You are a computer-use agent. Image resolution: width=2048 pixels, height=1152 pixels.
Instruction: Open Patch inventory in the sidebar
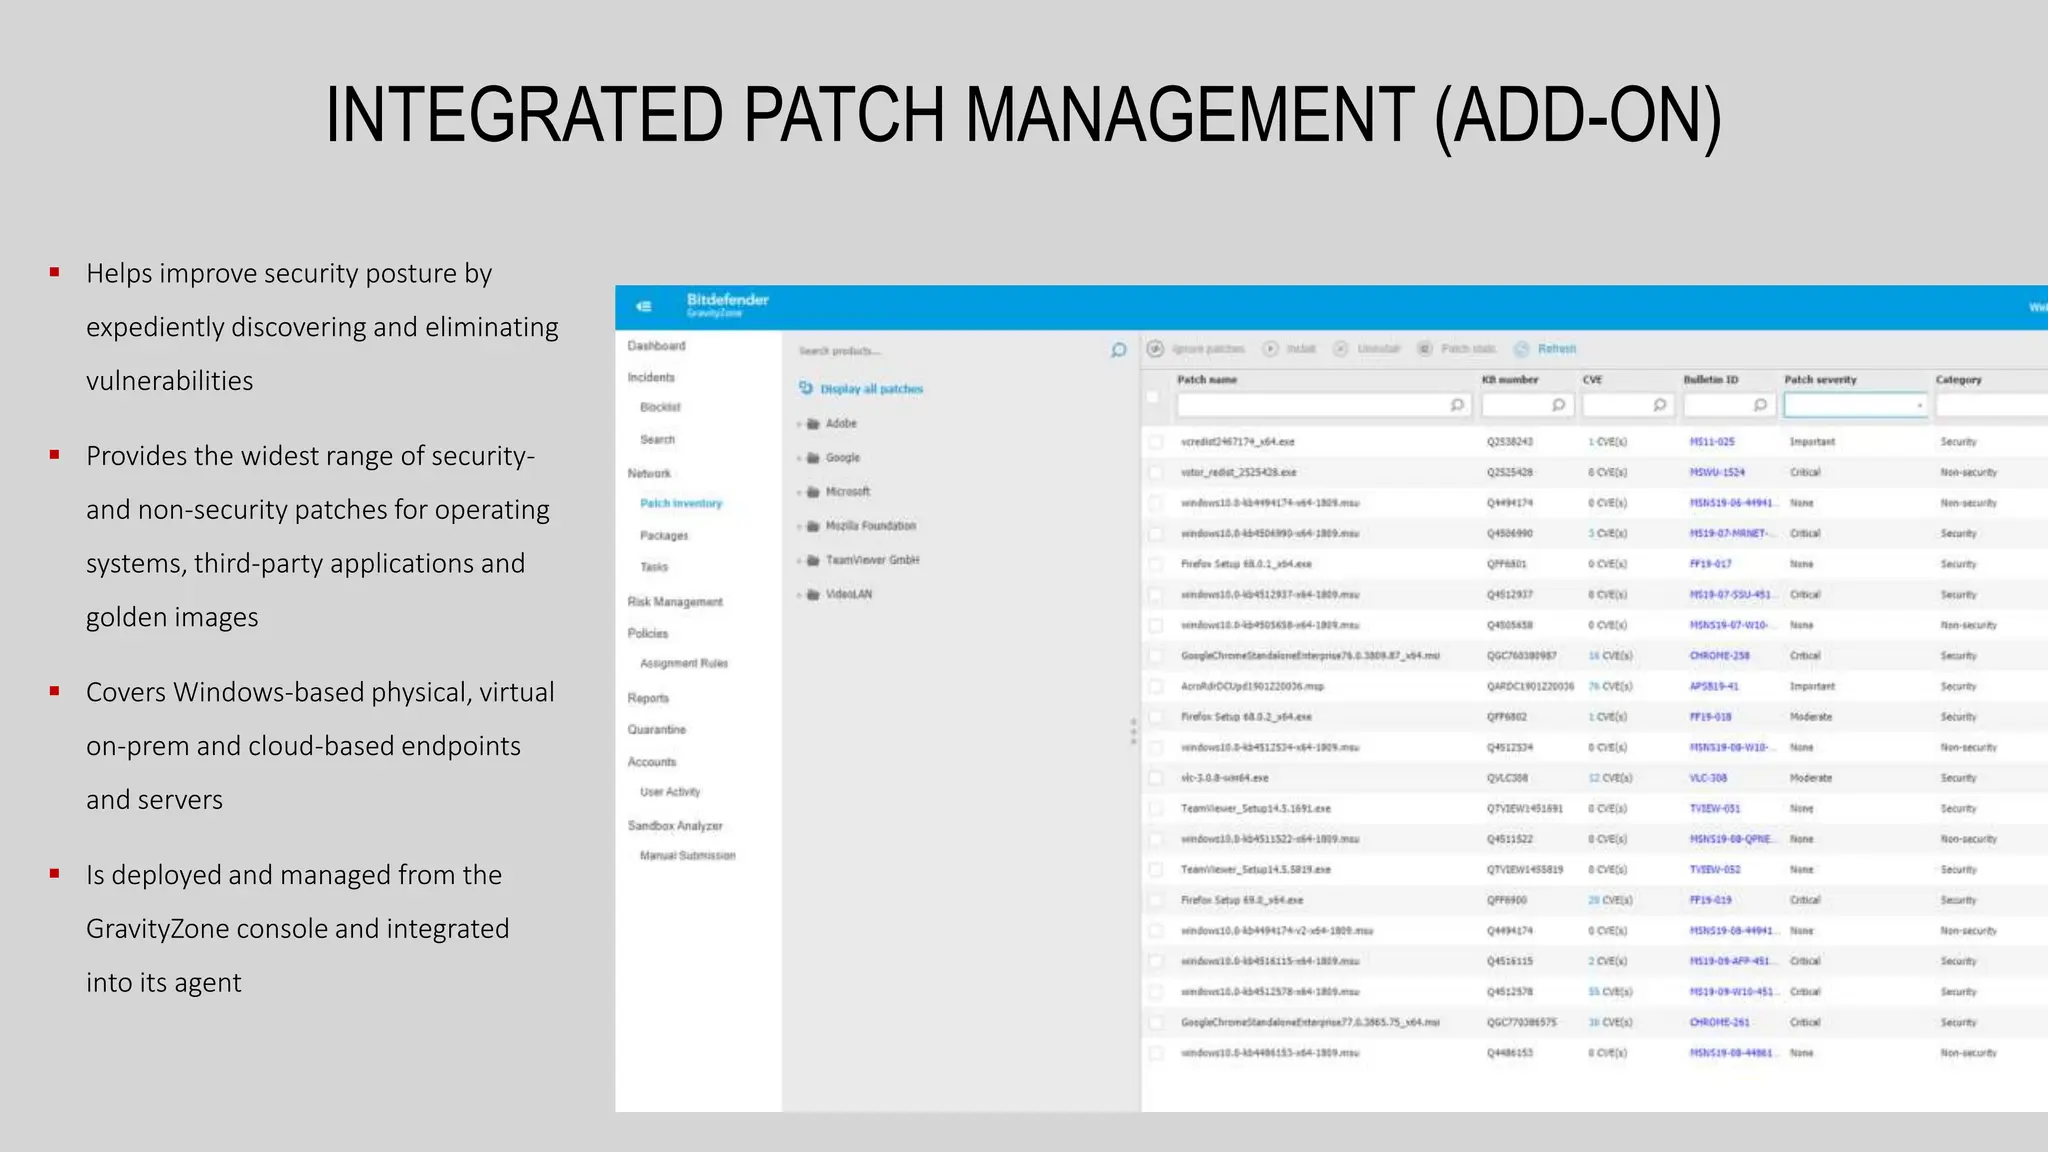pyautogui.click(x=681, y=504)
